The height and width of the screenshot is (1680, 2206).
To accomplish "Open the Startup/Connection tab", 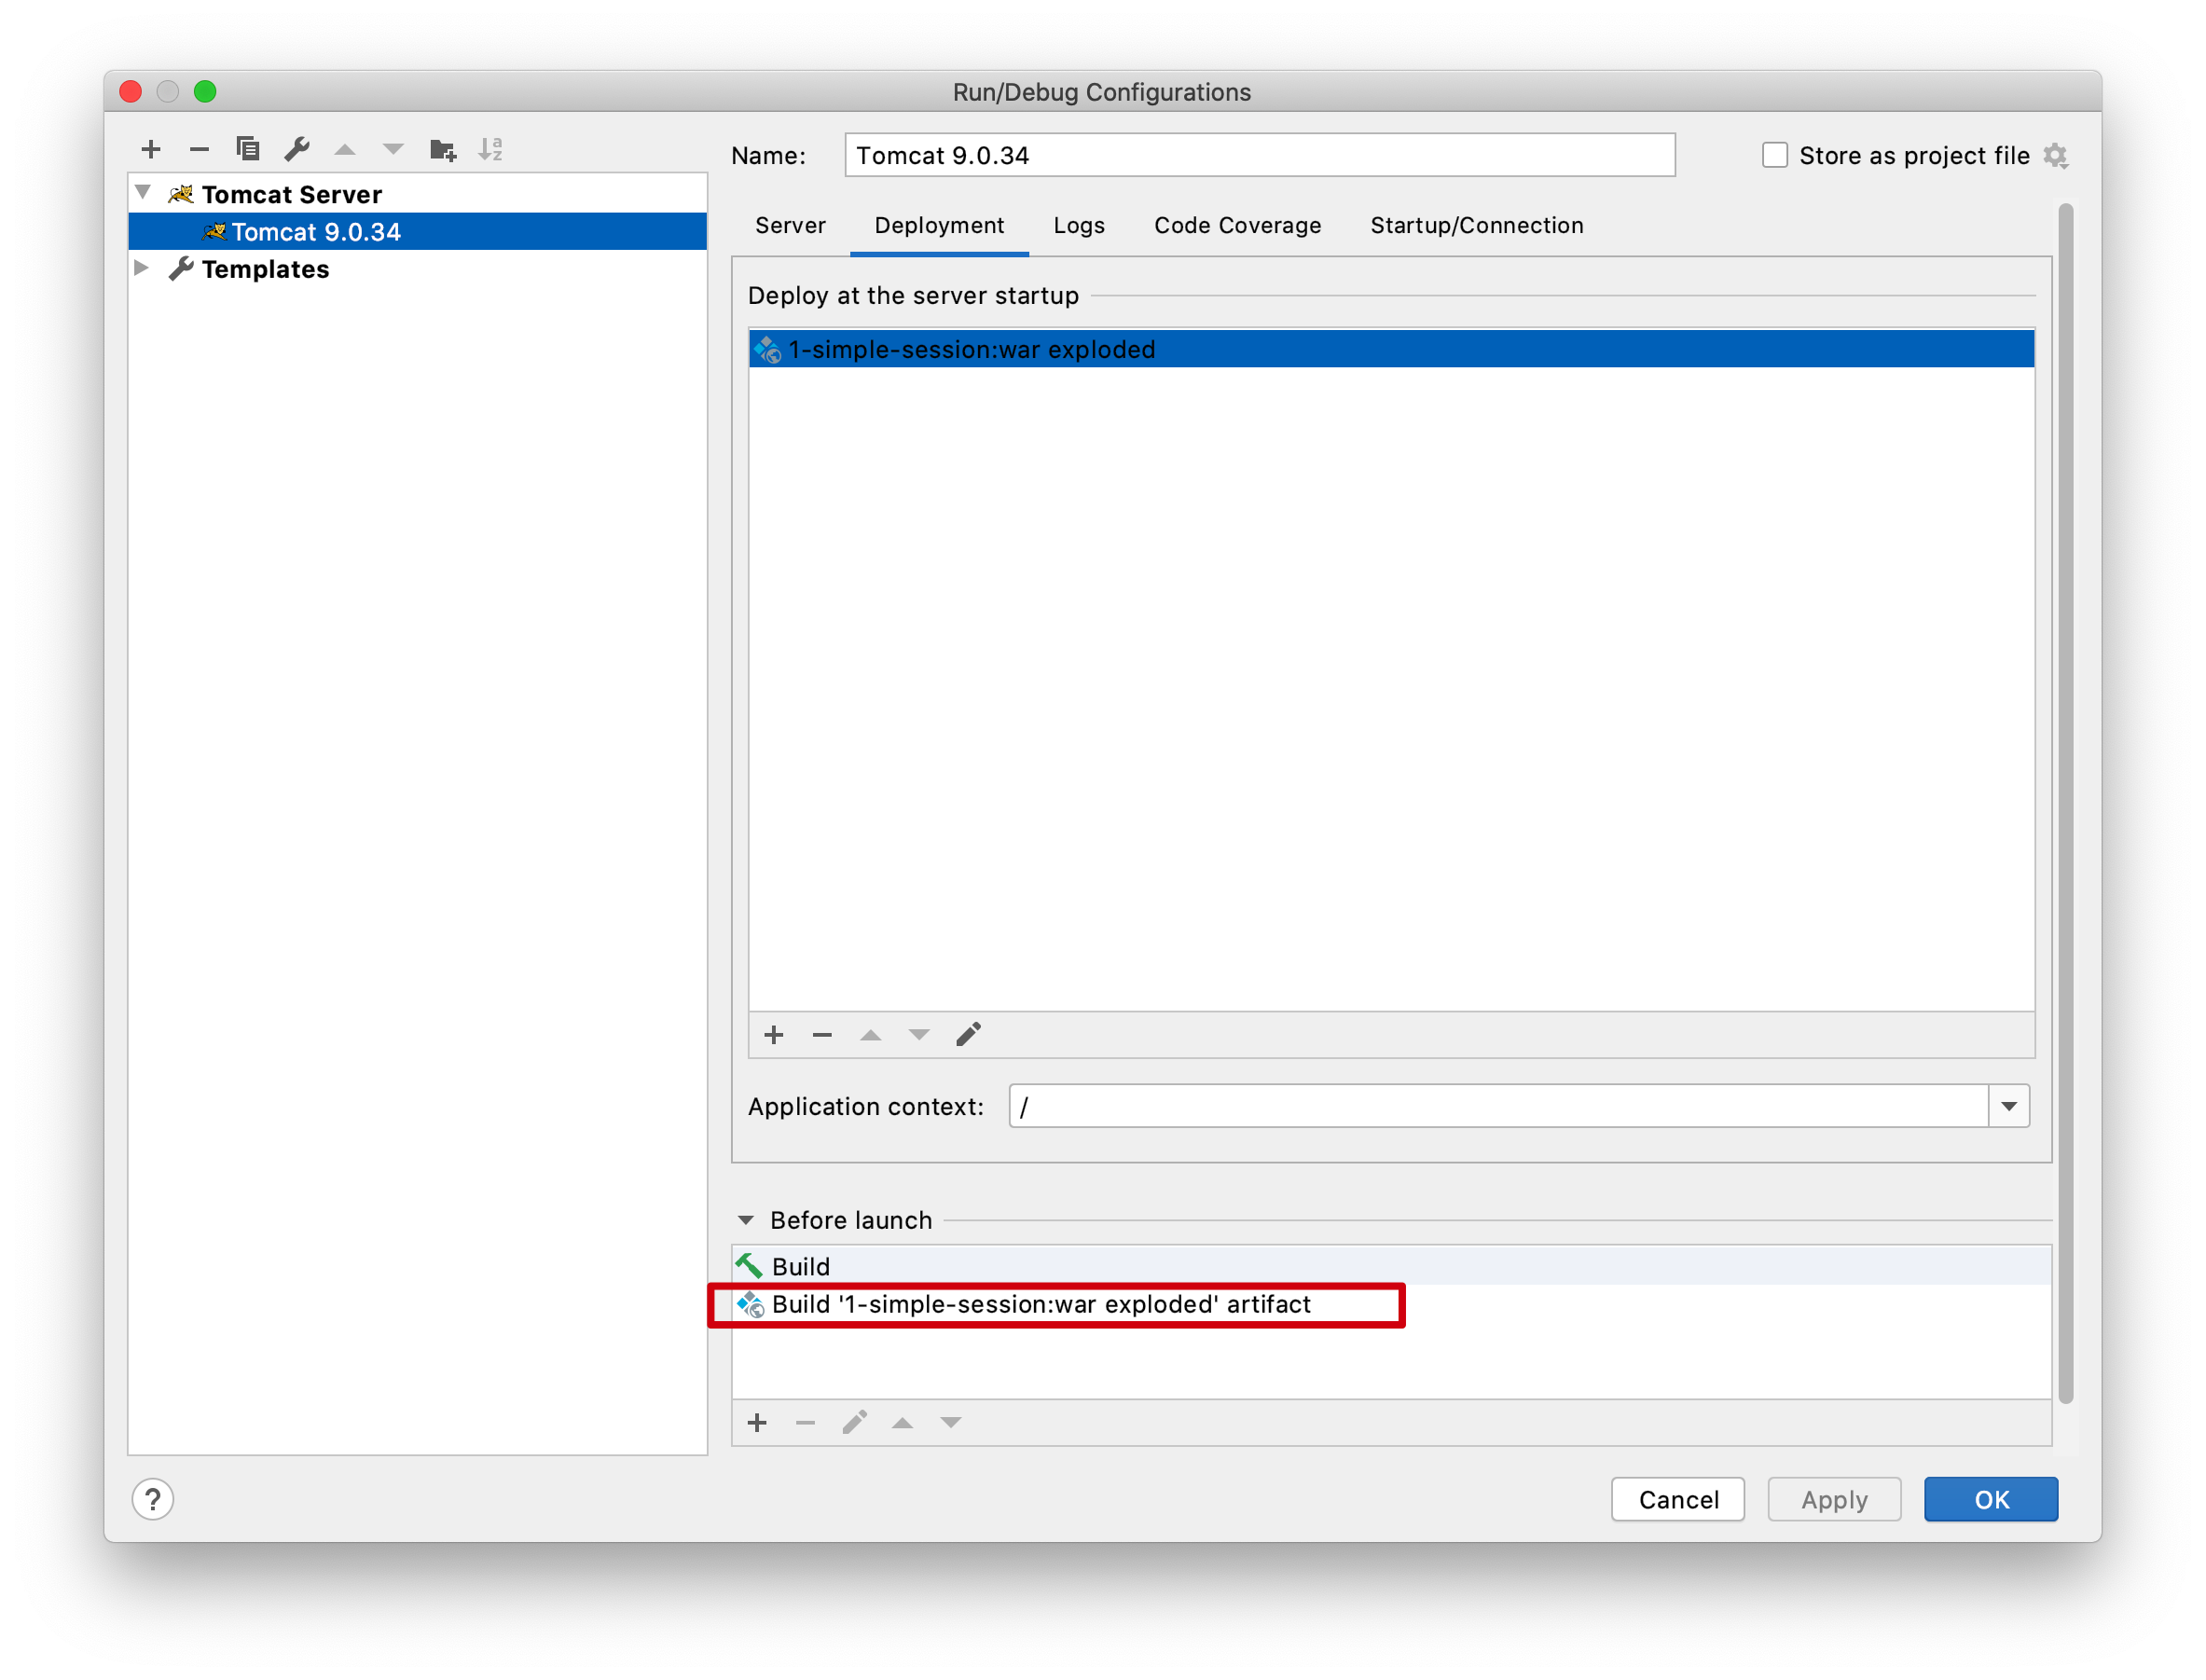I will click(1476, 226).
